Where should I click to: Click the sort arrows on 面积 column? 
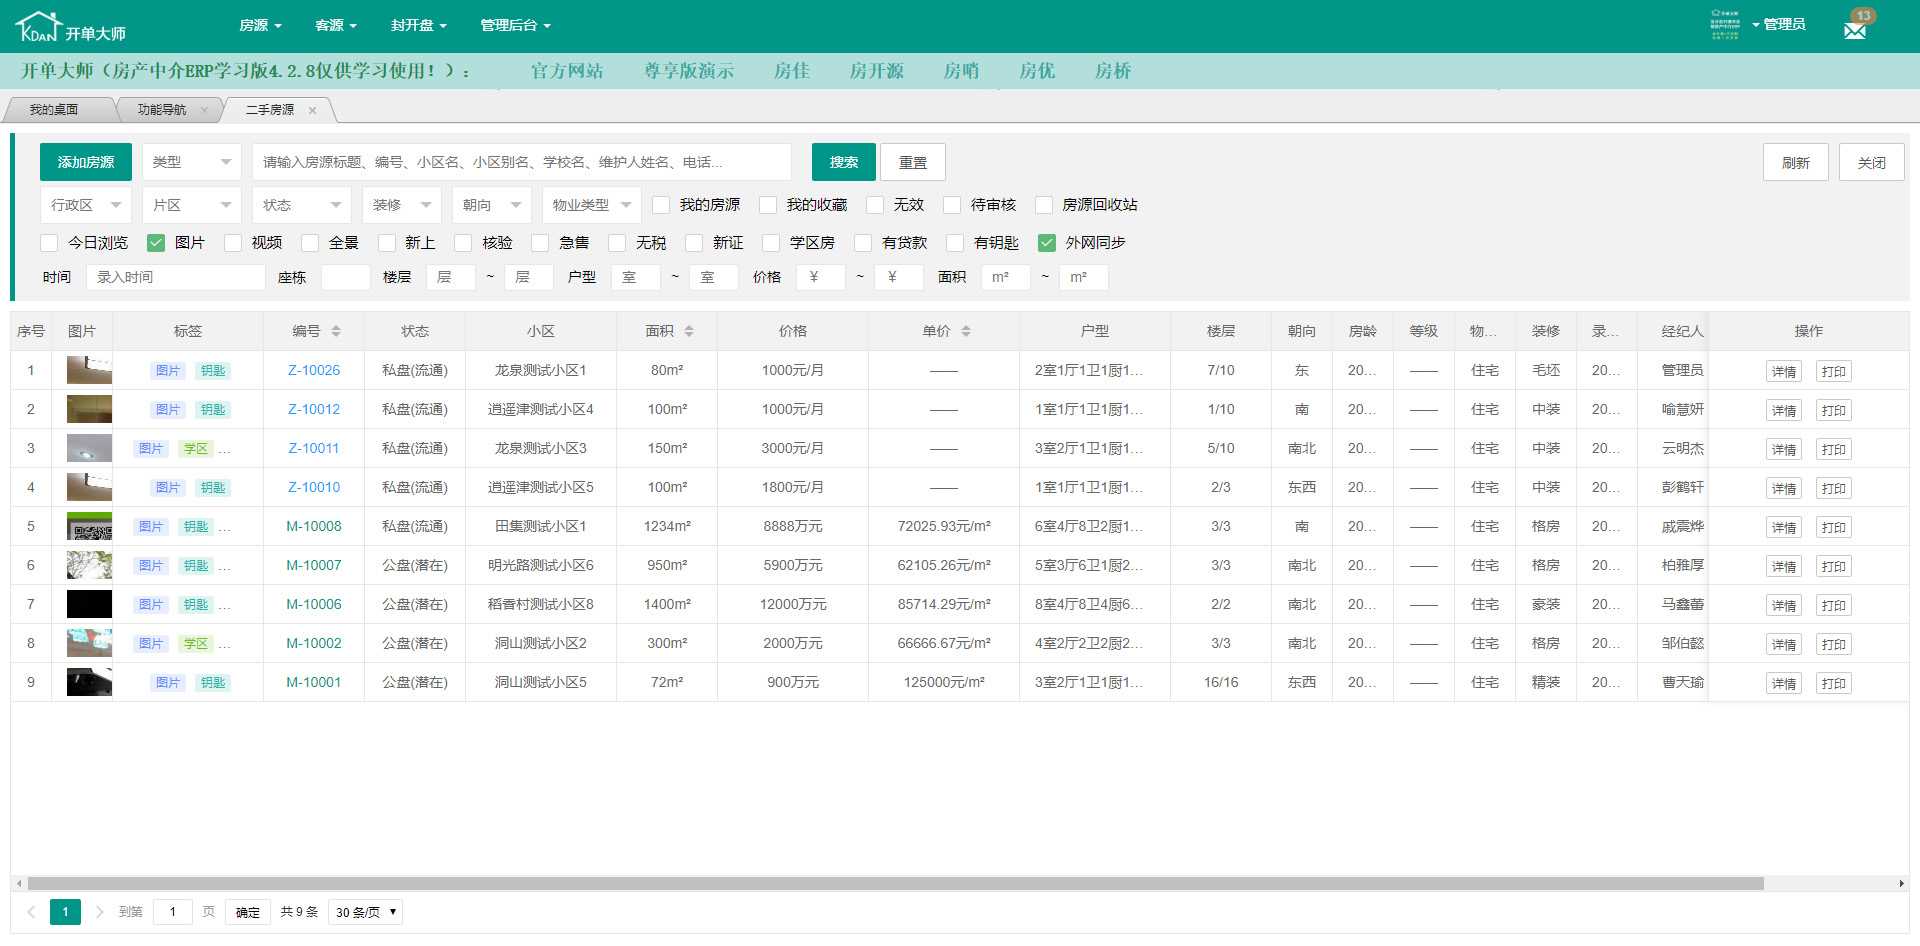[x=691, y=330]
